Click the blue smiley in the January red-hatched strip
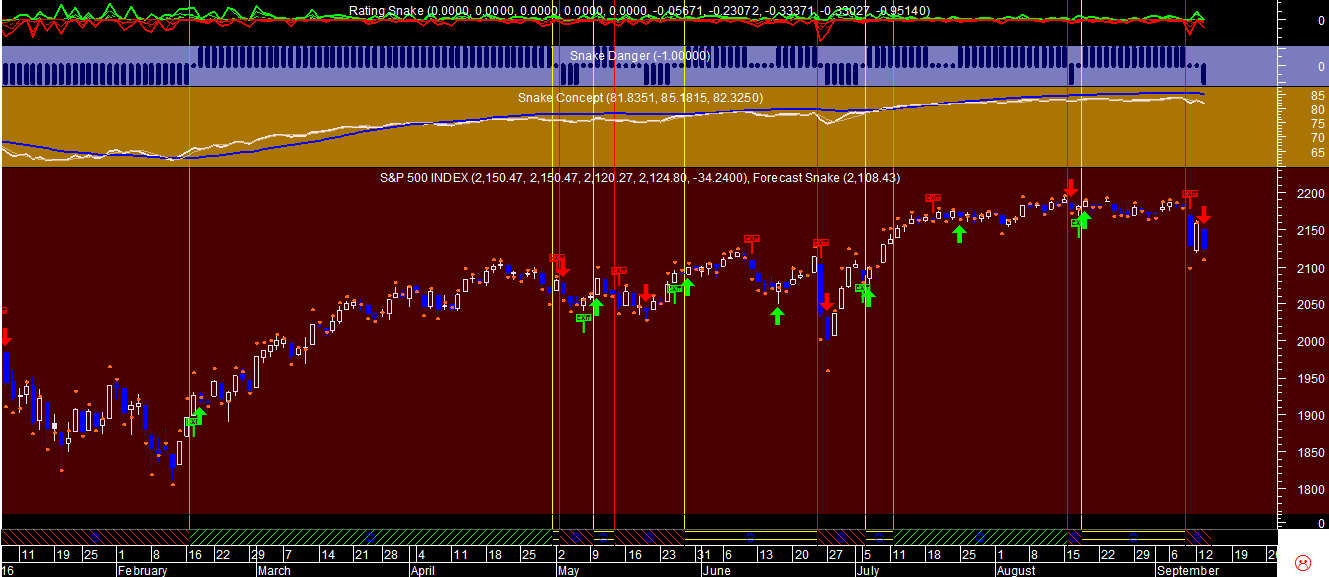The width and height of the screenshot is (1329, 577). 95,537
